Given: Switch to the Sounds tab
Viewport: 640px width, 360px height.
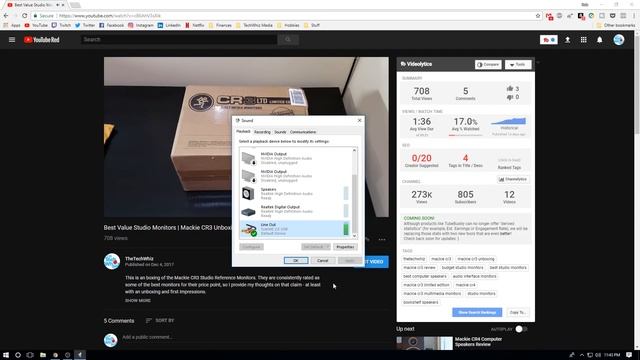Looking at the screenshot, I should (280, 132).
